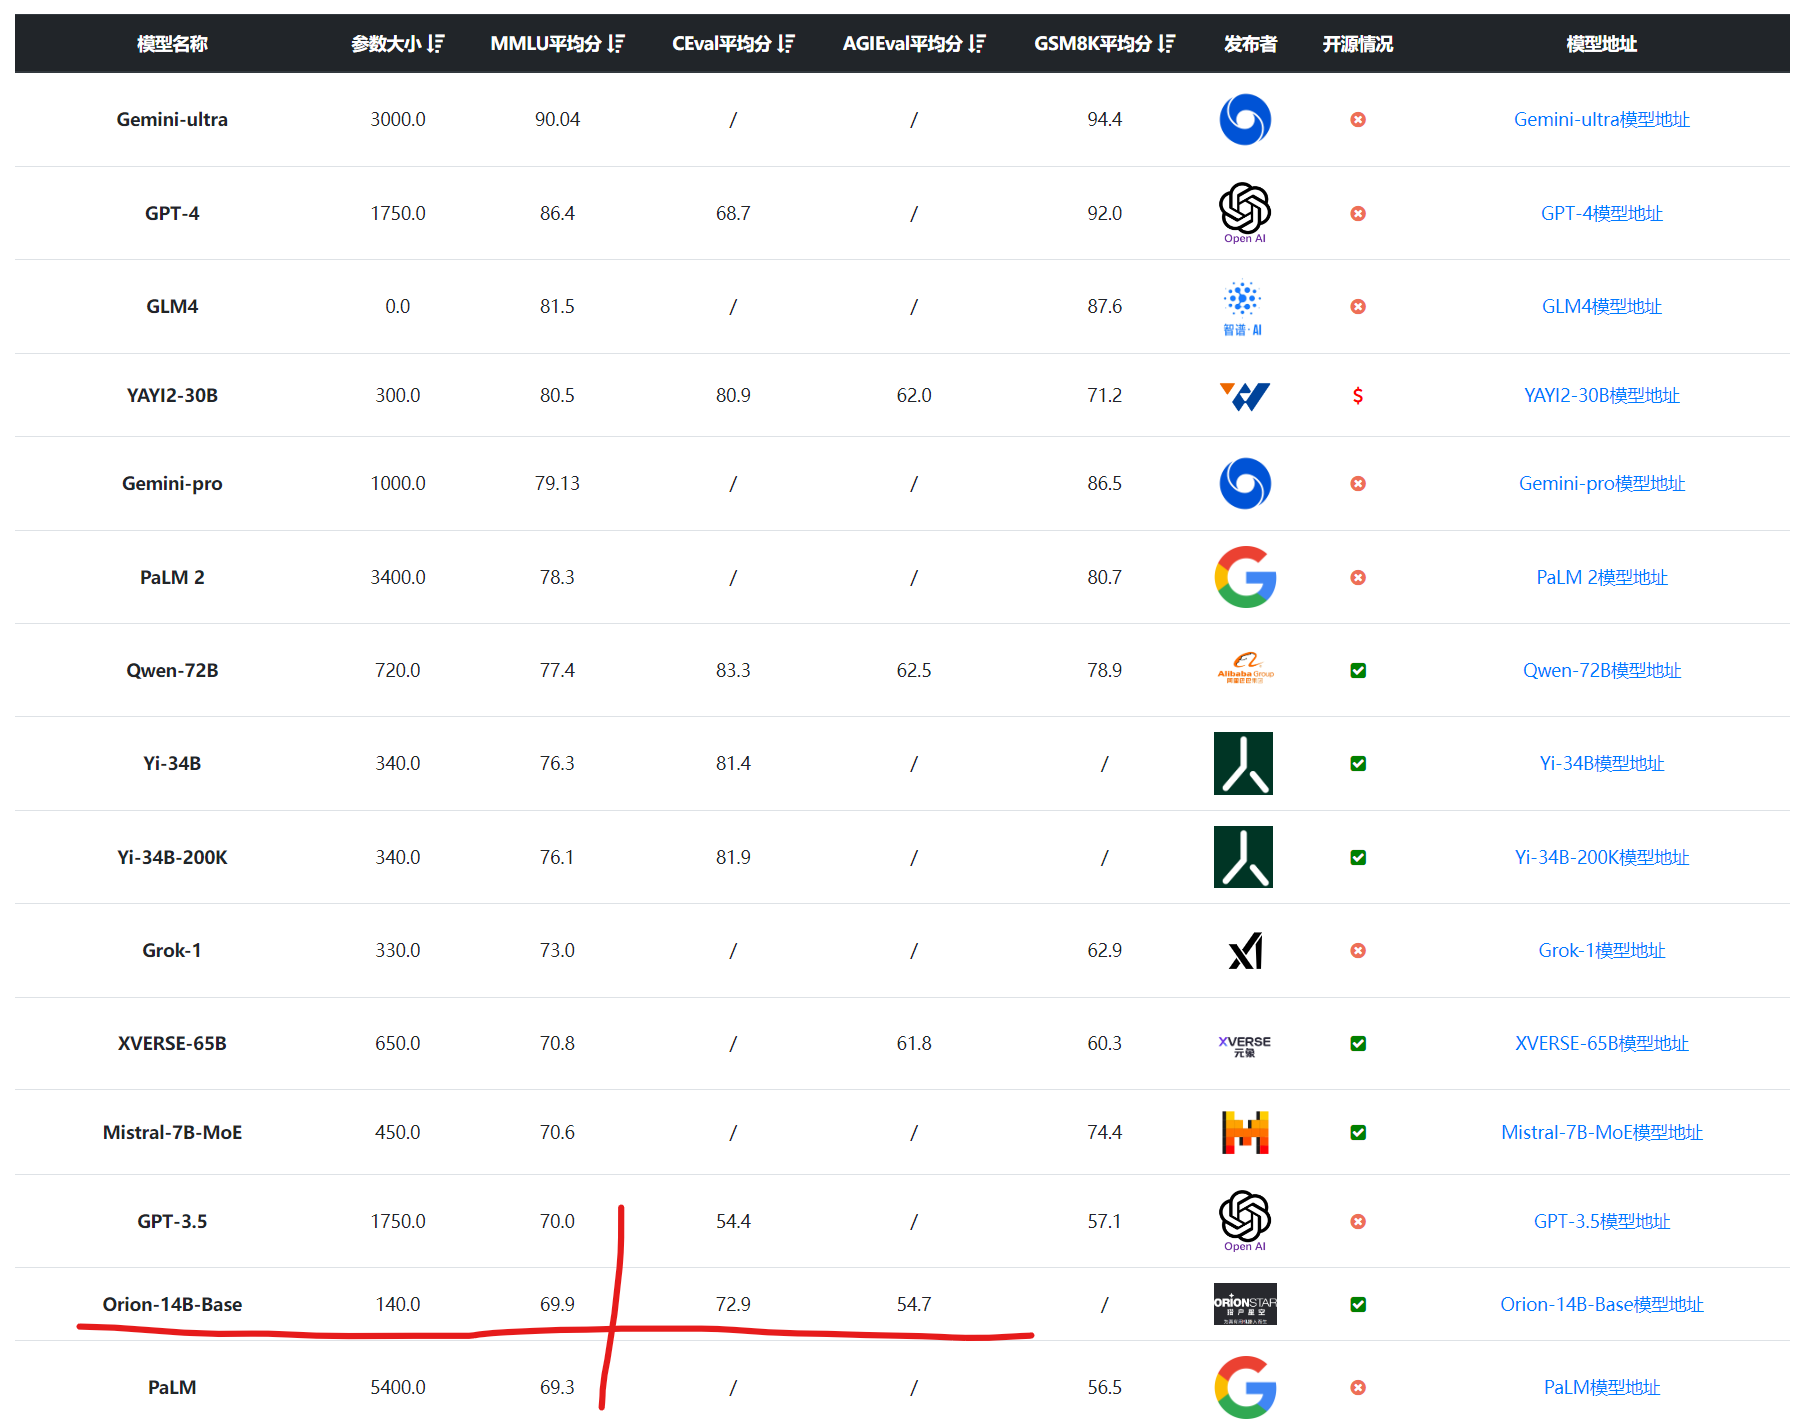Sort by the MMLU平均分 column
The width and height of the screenshot is (1807, 1423).
[615, 44]
